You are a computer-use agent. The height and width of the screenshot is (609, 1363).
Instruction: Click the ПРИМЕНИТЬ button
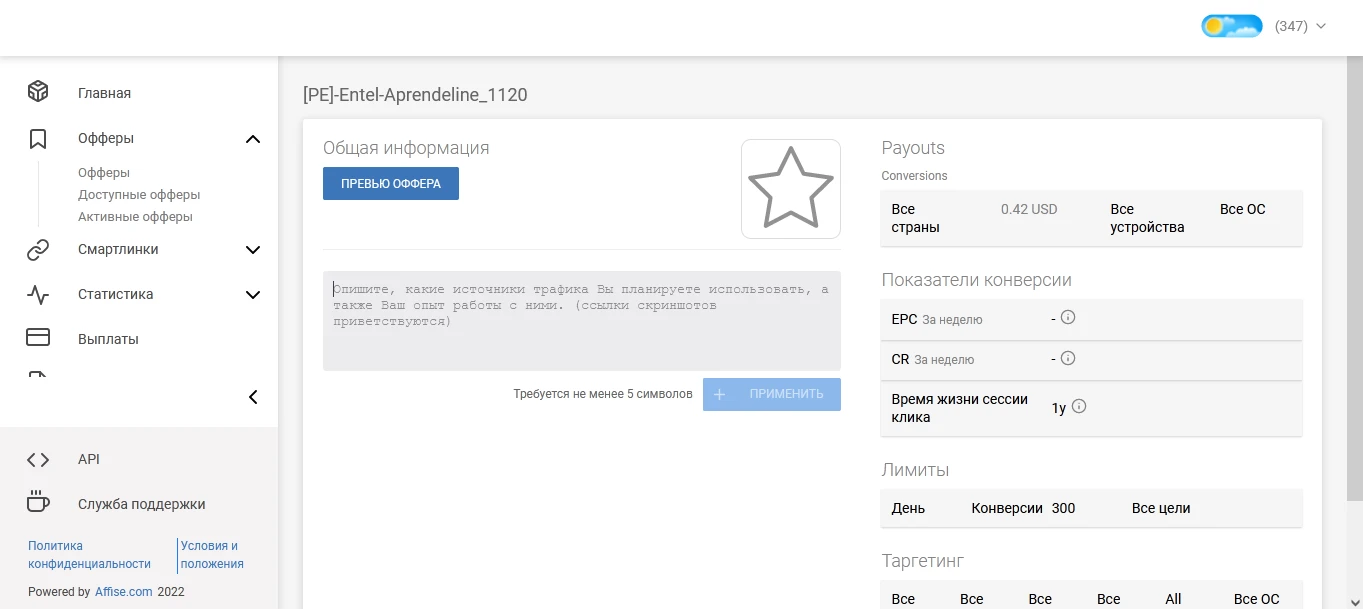coord(772,394)
